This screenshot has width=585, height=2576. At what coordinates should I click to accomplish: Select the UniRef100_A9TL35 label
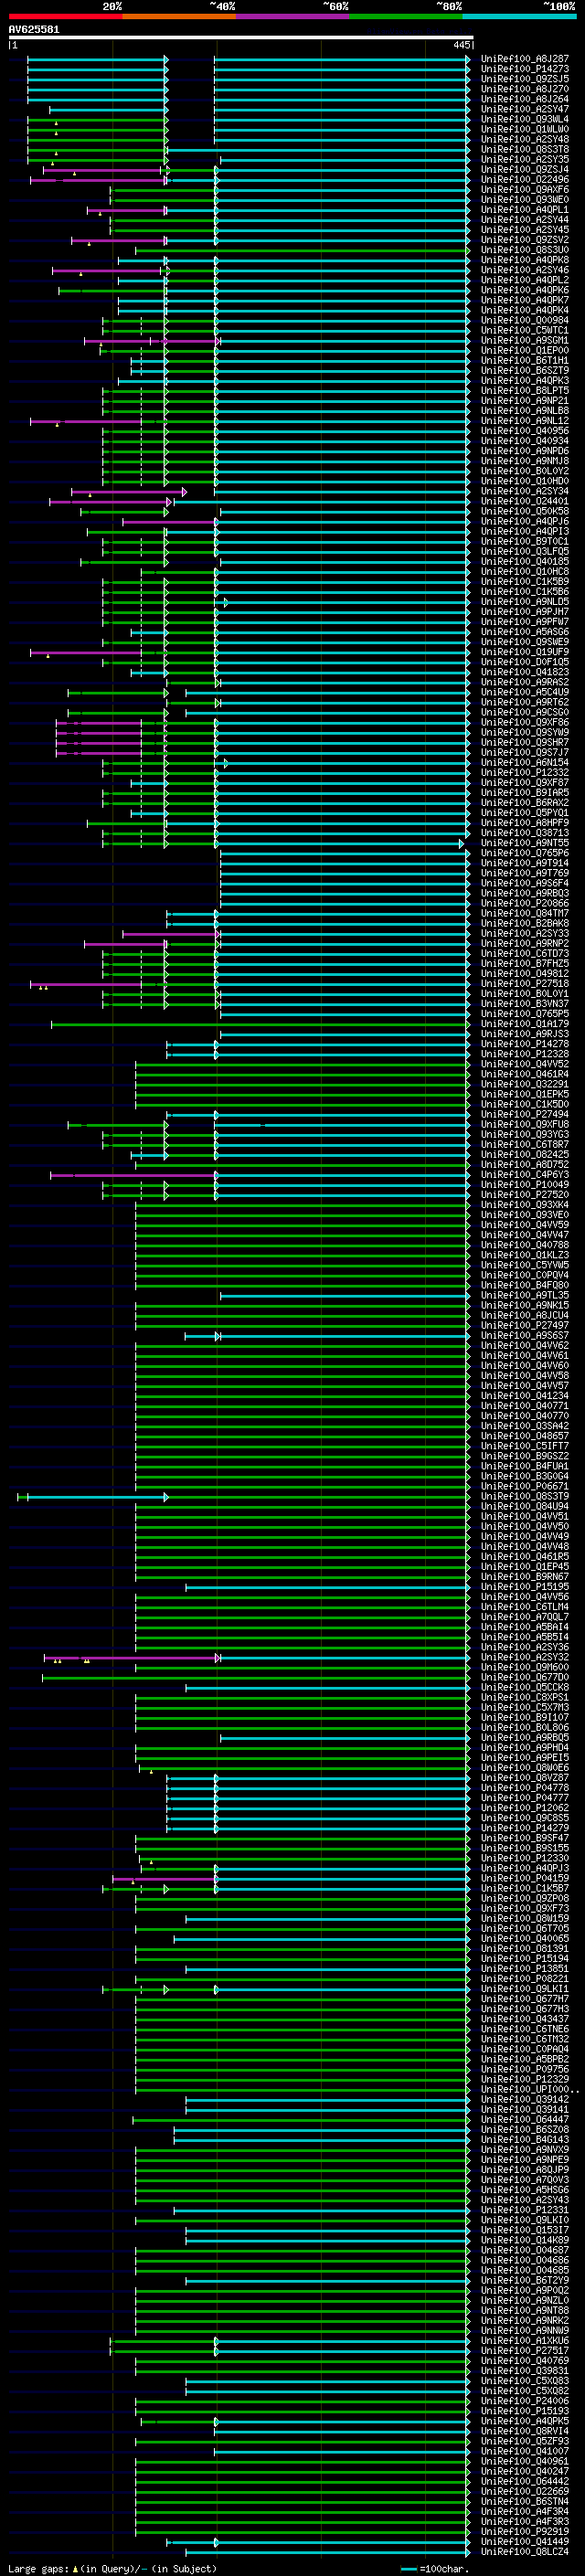tap(525, 1295)
